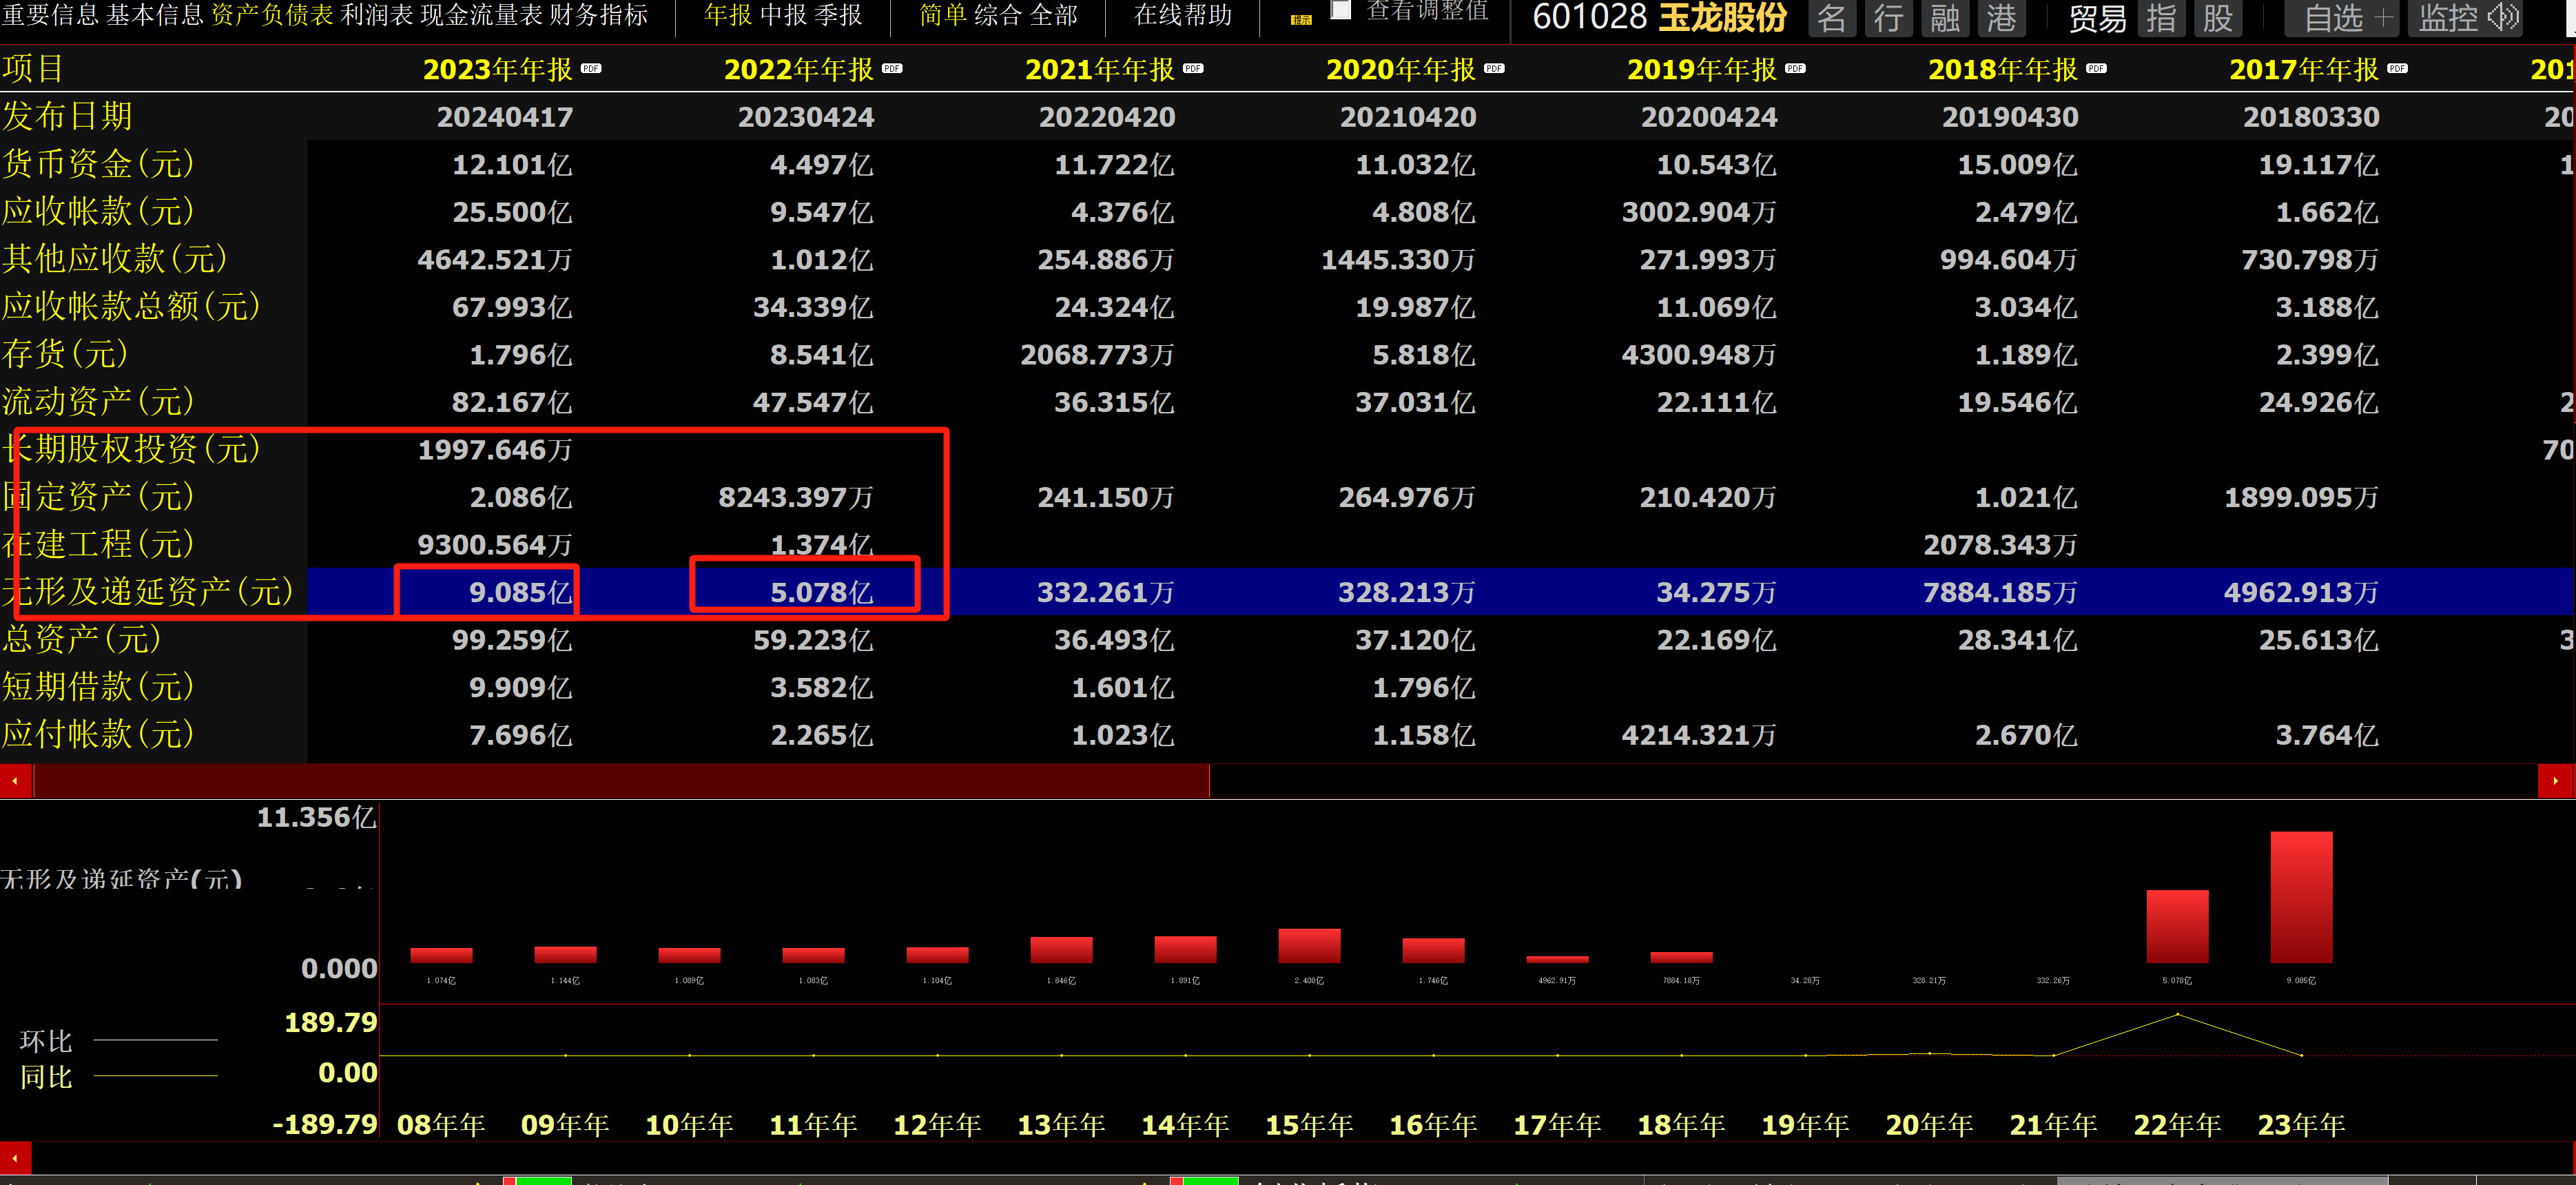This screenshot has width=2576, height=1185.
Task: Click chart's bottom-left red scroll arrow
Action: coord(15,1157)
